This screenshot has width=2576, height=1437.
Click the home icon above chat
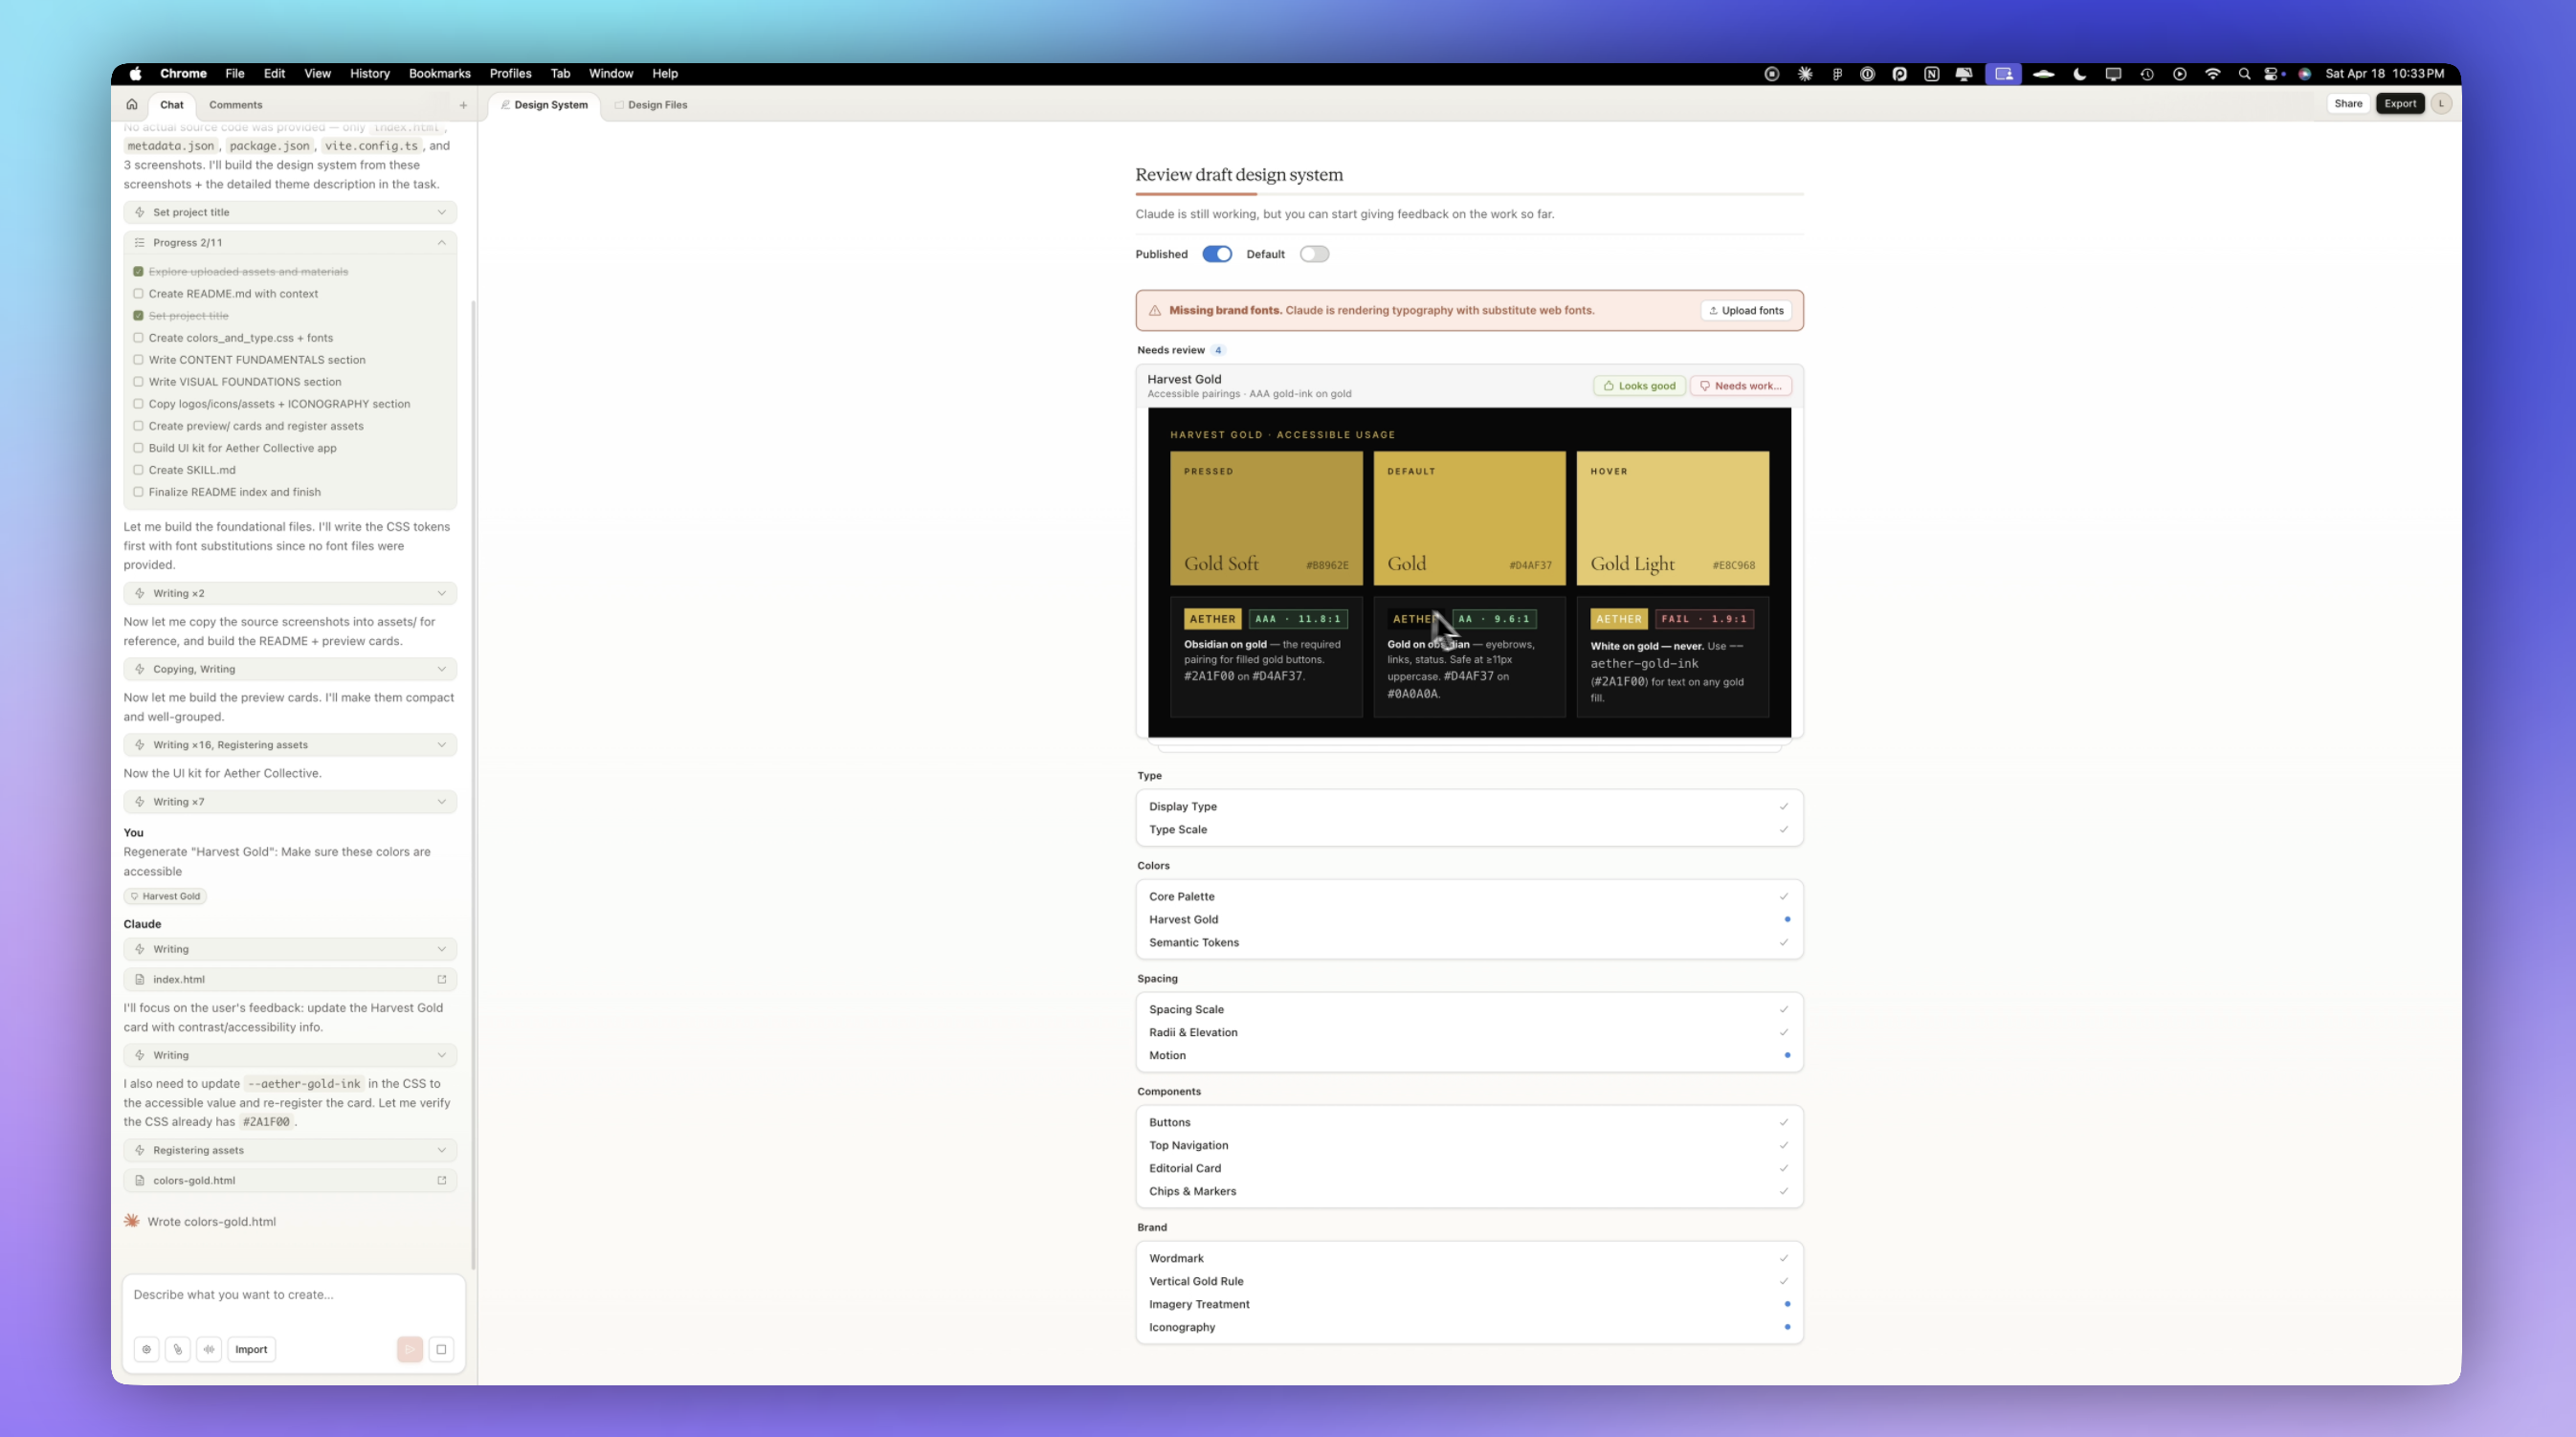[x=131, y=104]
